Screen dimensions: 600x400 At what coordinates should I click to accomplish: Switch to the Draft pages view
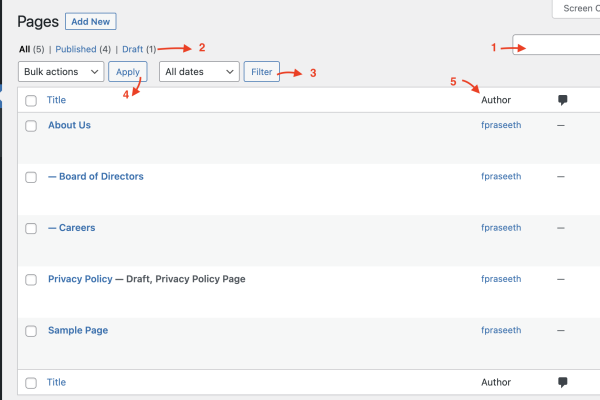[x=133, y=48]
